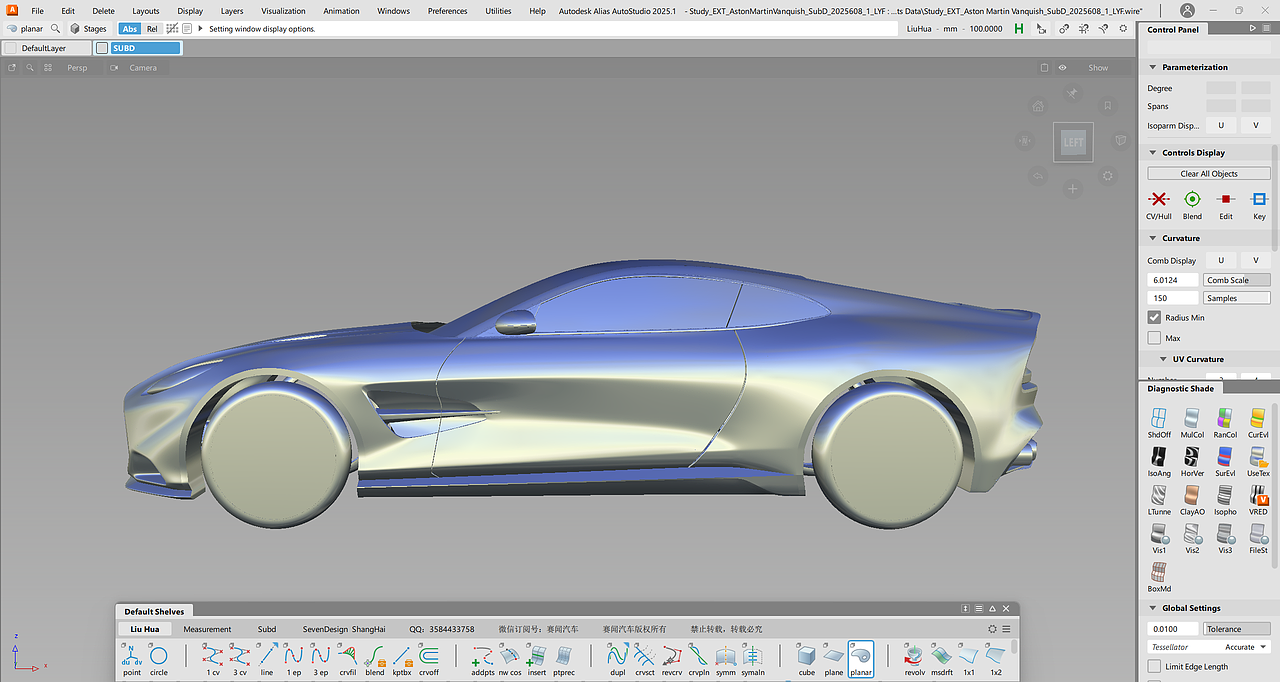Open the Comb Scale control
Viewport: 1280px width, 682px height.
pyautogui.click(x=1236, y=280)
